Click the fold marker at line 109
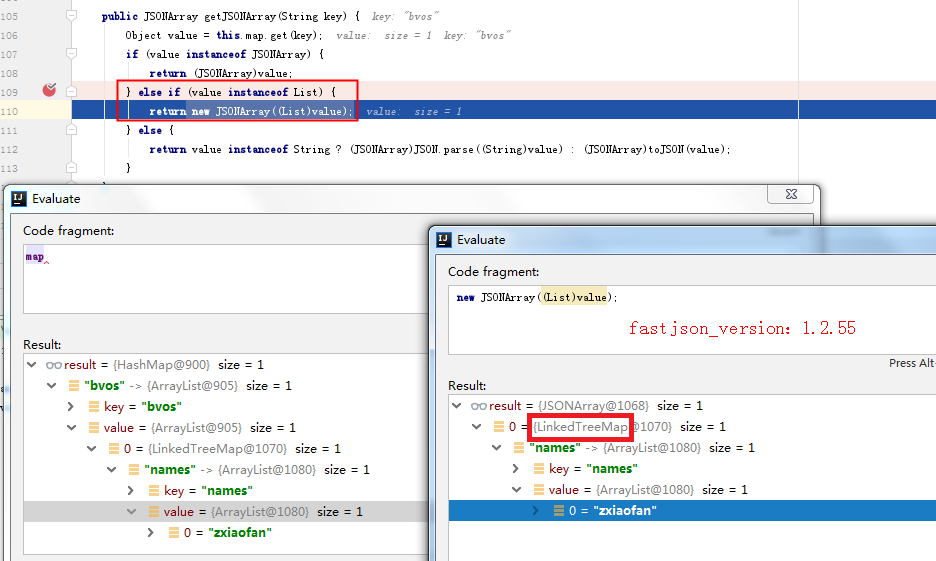Image resolution: width=936 pixels, height=561 pixels. click(x=71, y=92)
